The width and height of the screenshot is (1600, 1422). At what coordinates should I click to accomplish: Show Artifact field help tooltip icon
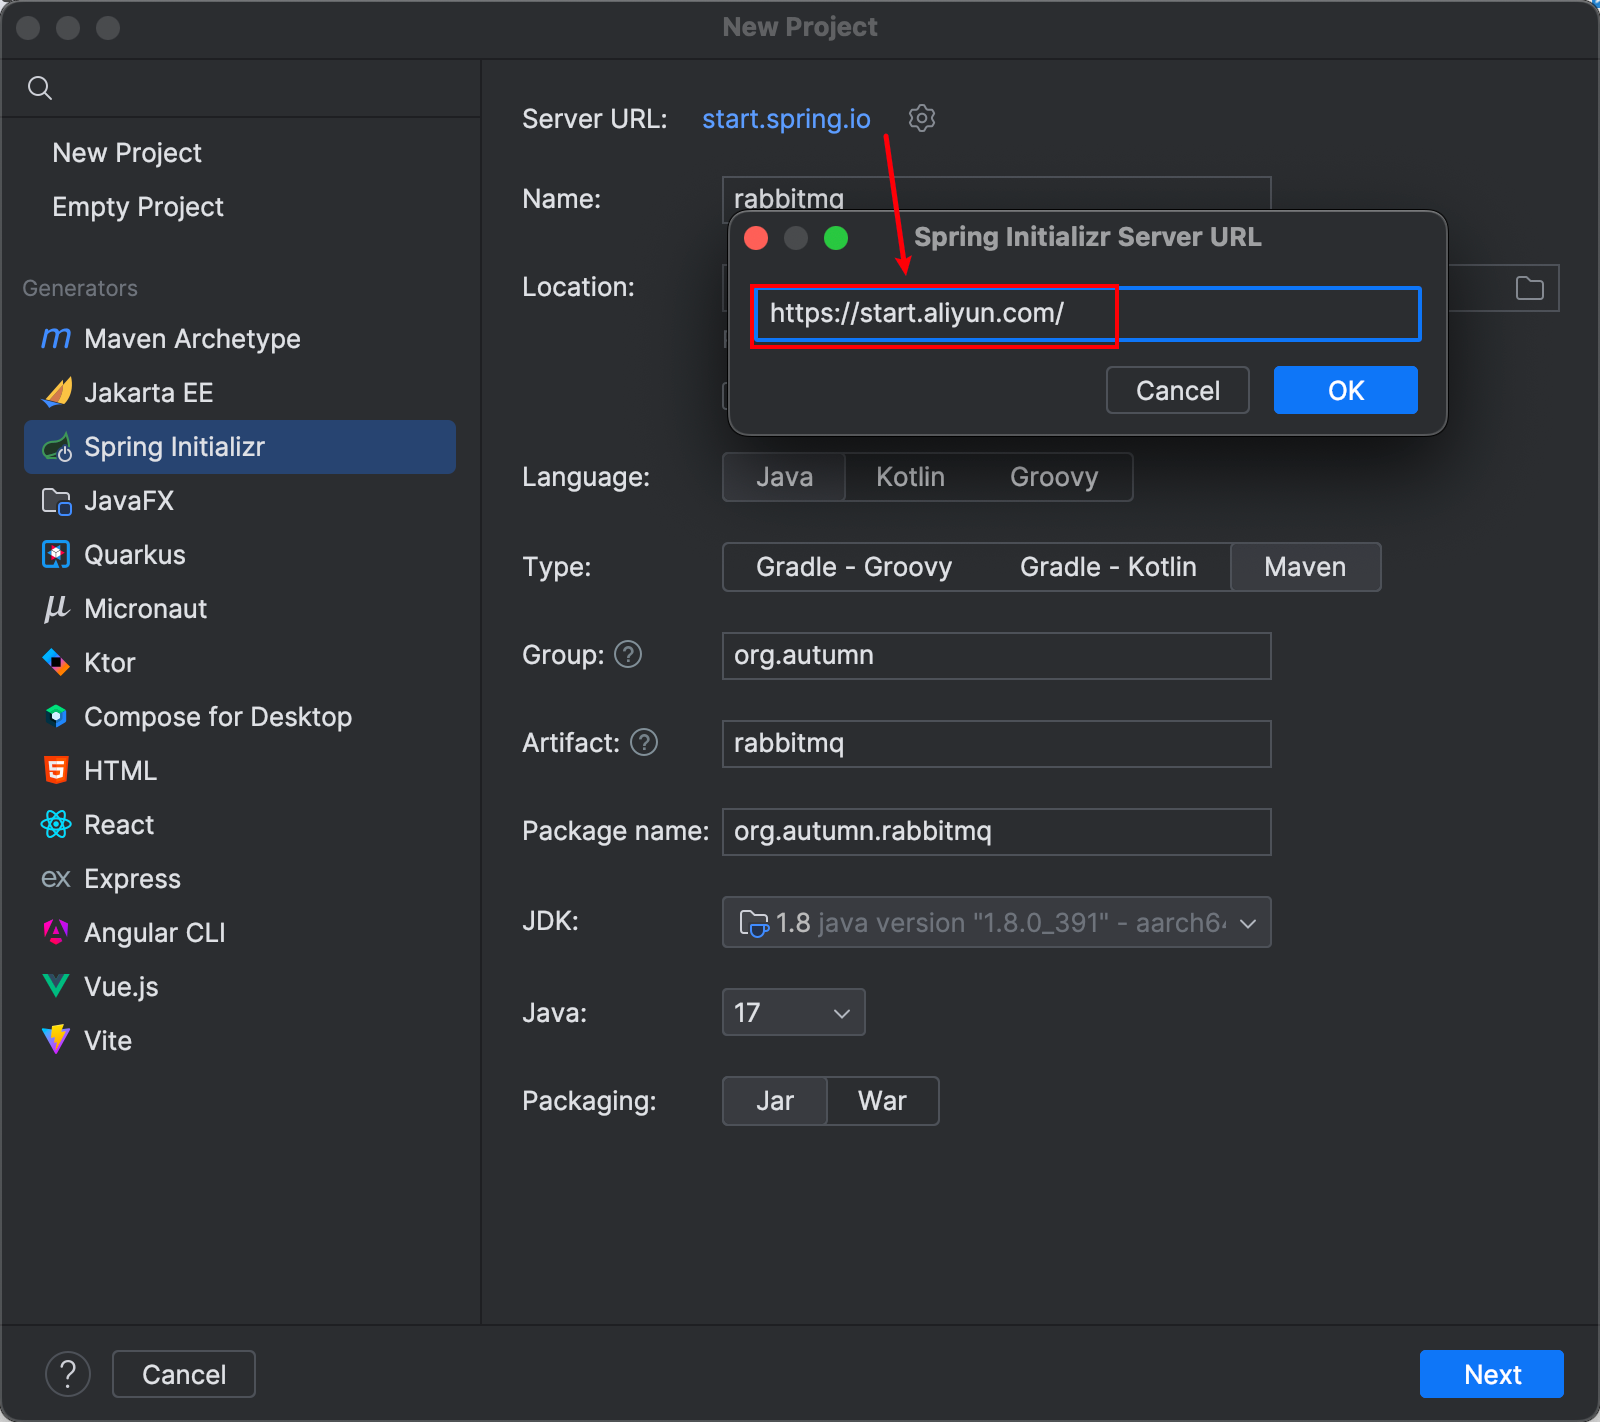click(644, 742)
